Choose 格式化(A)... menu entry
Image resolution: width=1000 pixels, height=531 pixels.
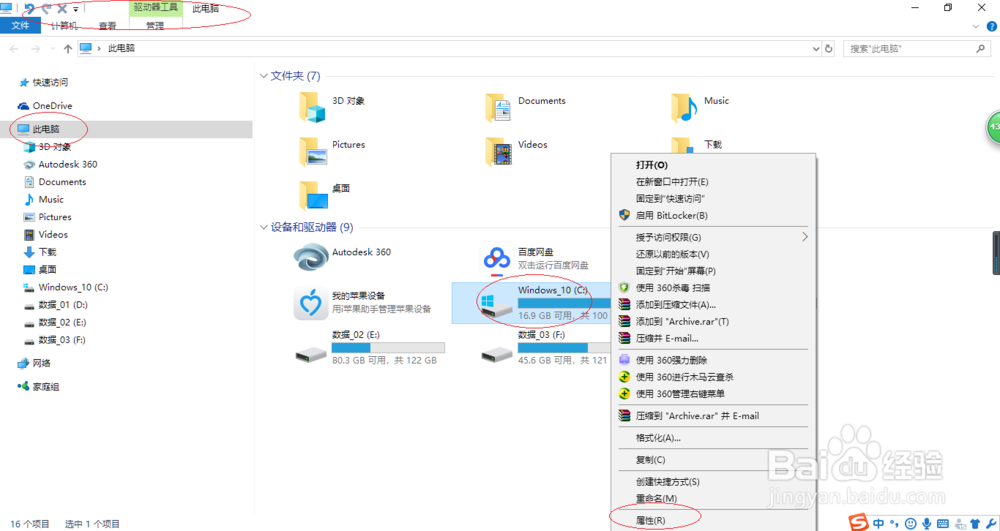pyautogui.click(x=713, y=438)
